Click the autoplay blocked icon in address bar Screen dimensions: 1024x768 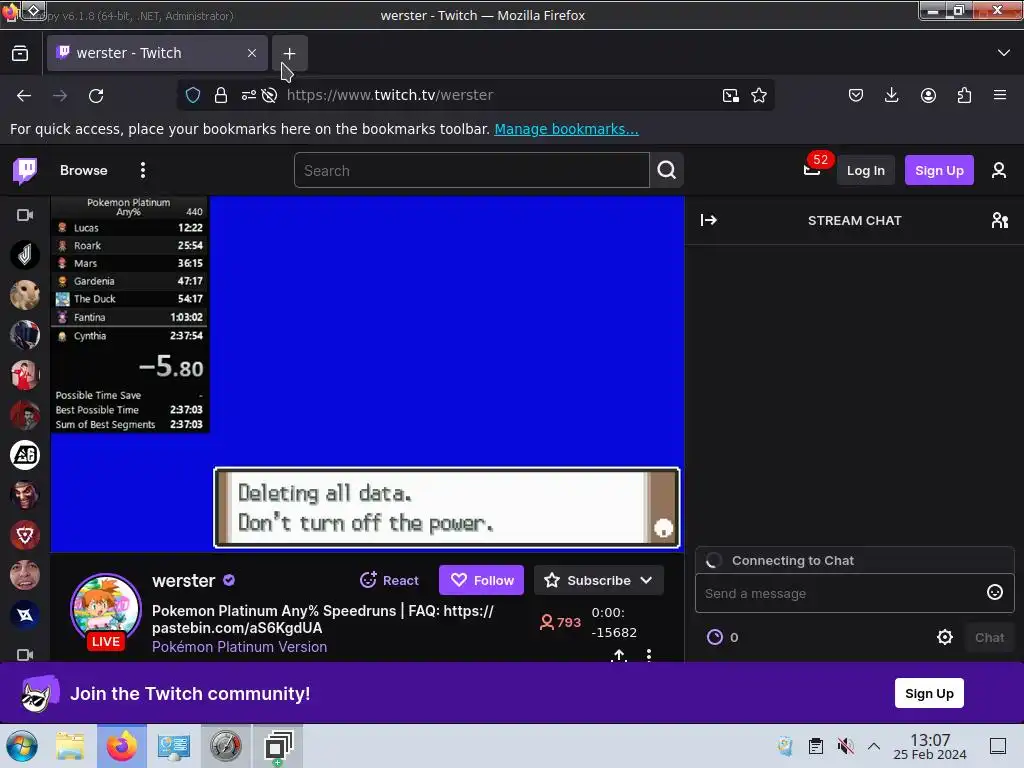269,95
